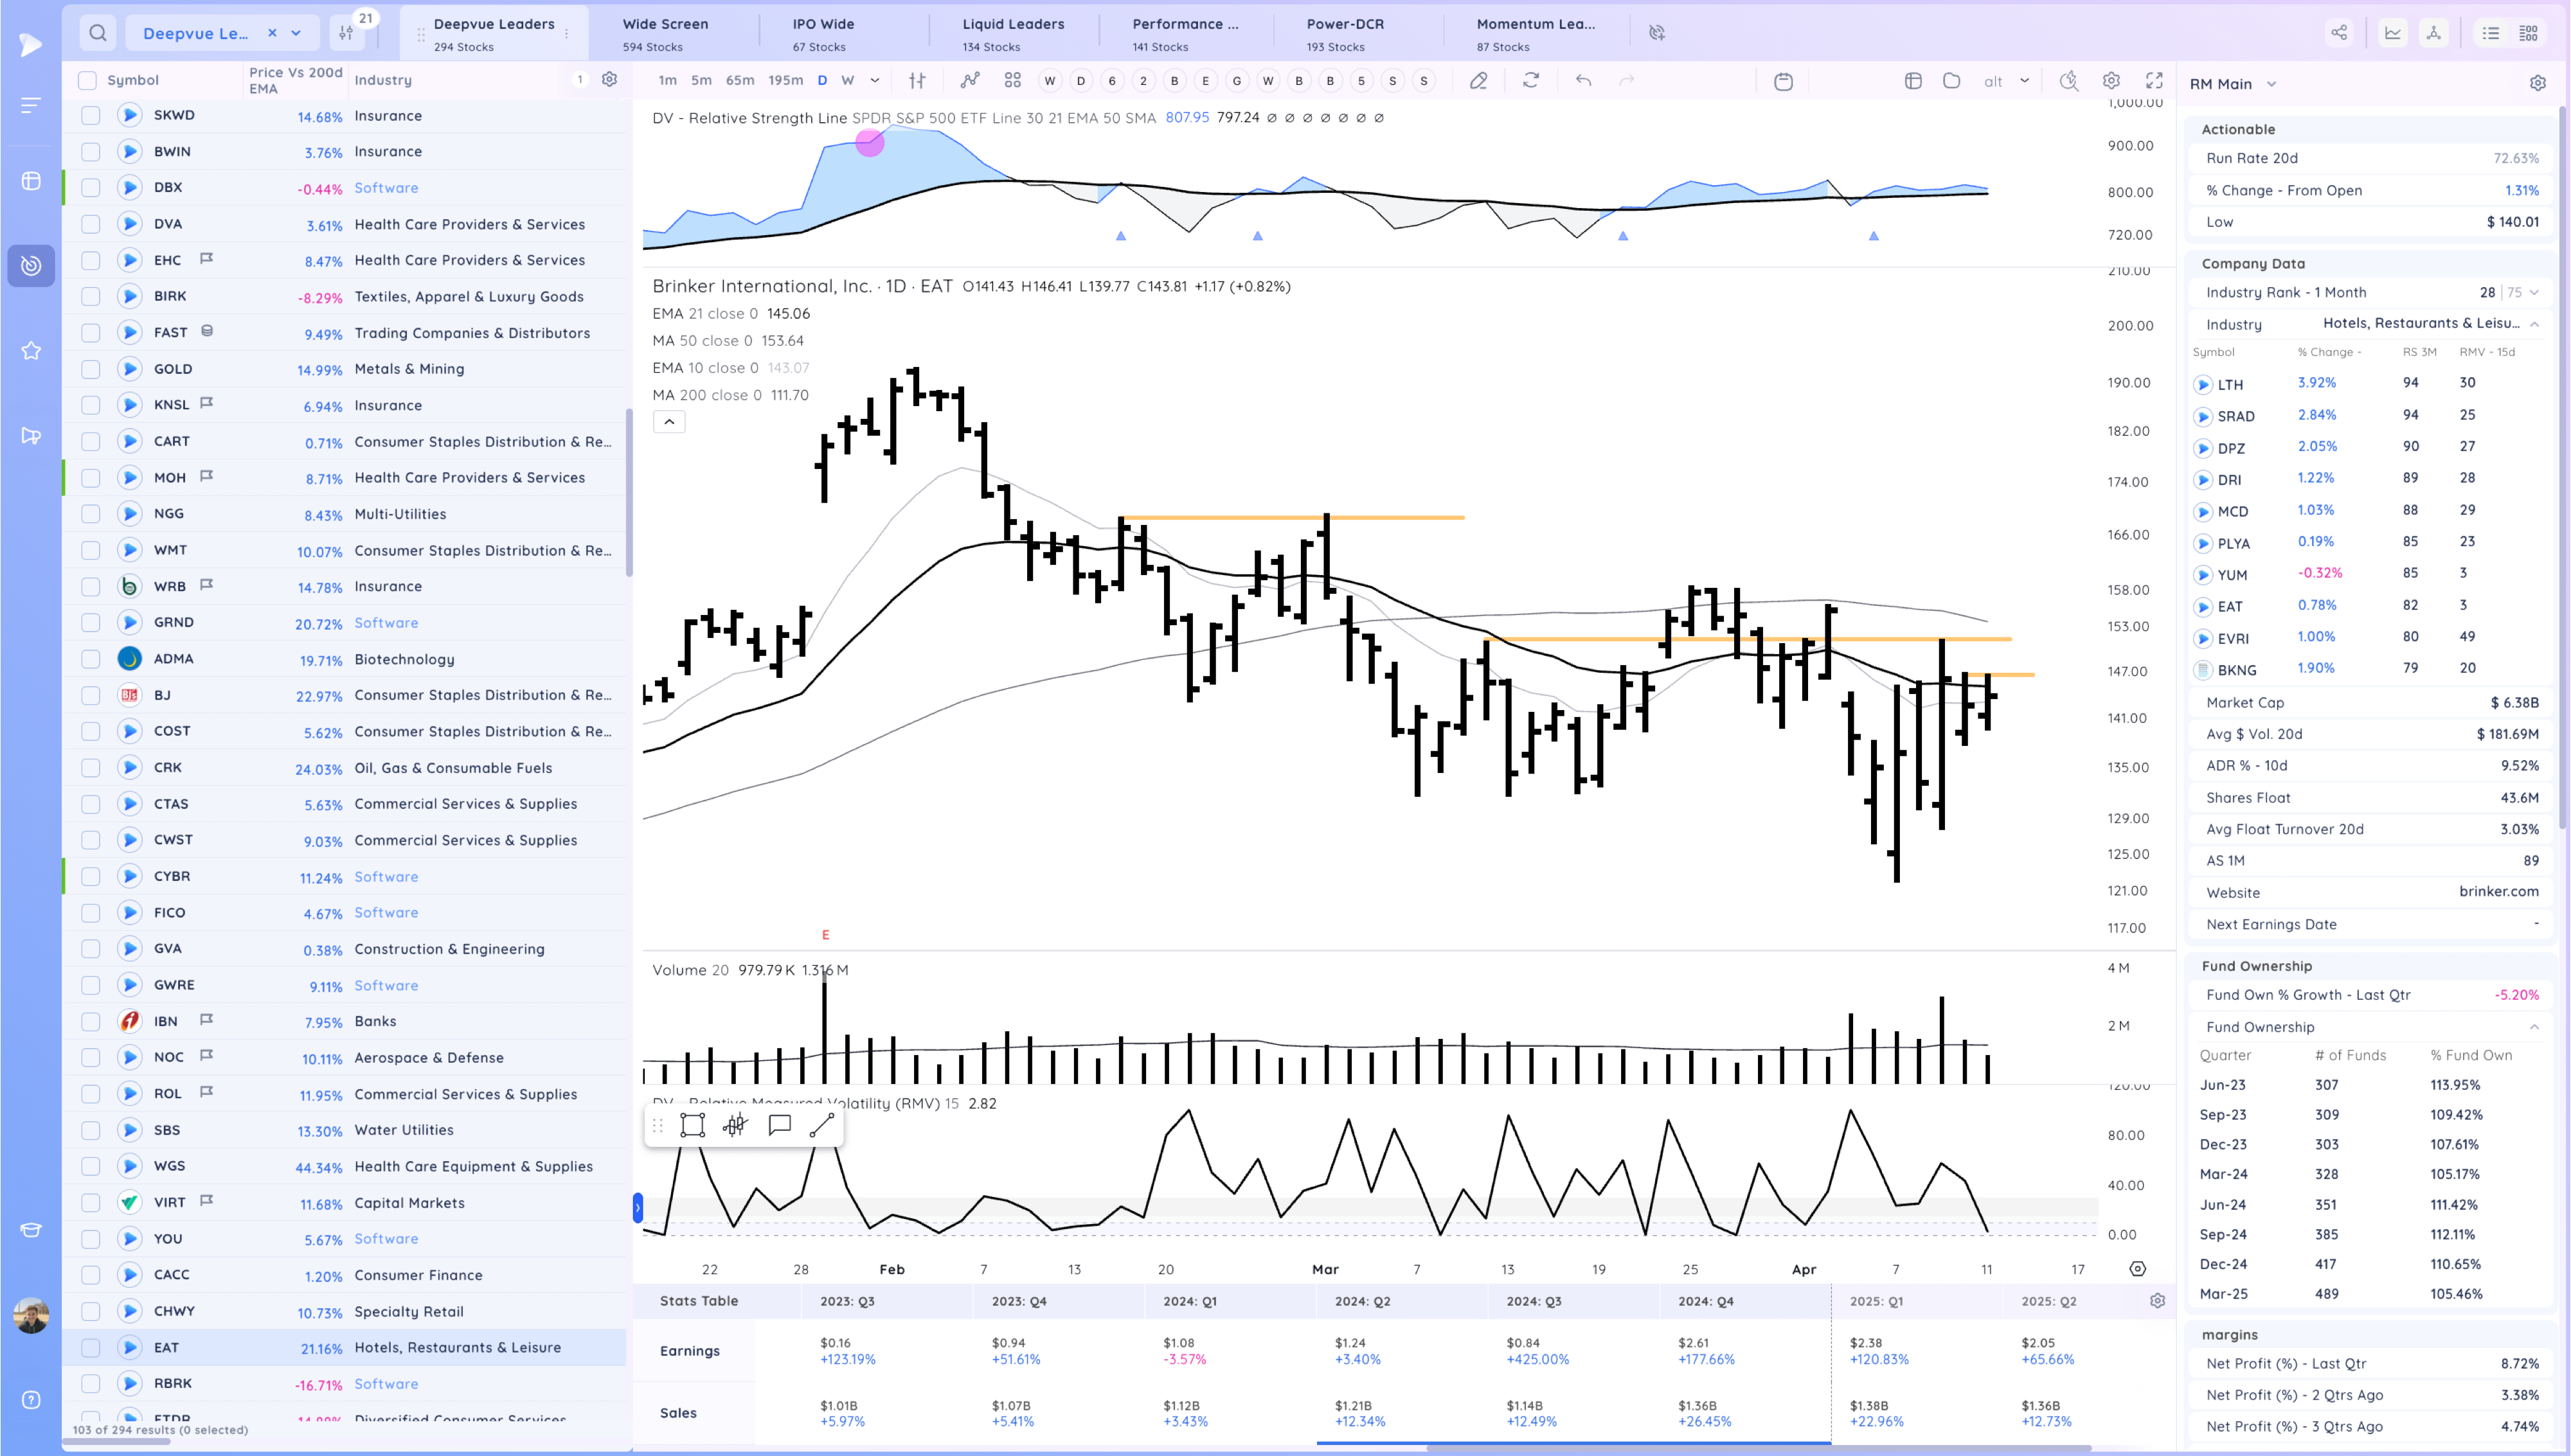Screen dimensions: 2571x1456
Task: Collapse the Fund Ownership section chevron
Action: tap(2534, 1027)
